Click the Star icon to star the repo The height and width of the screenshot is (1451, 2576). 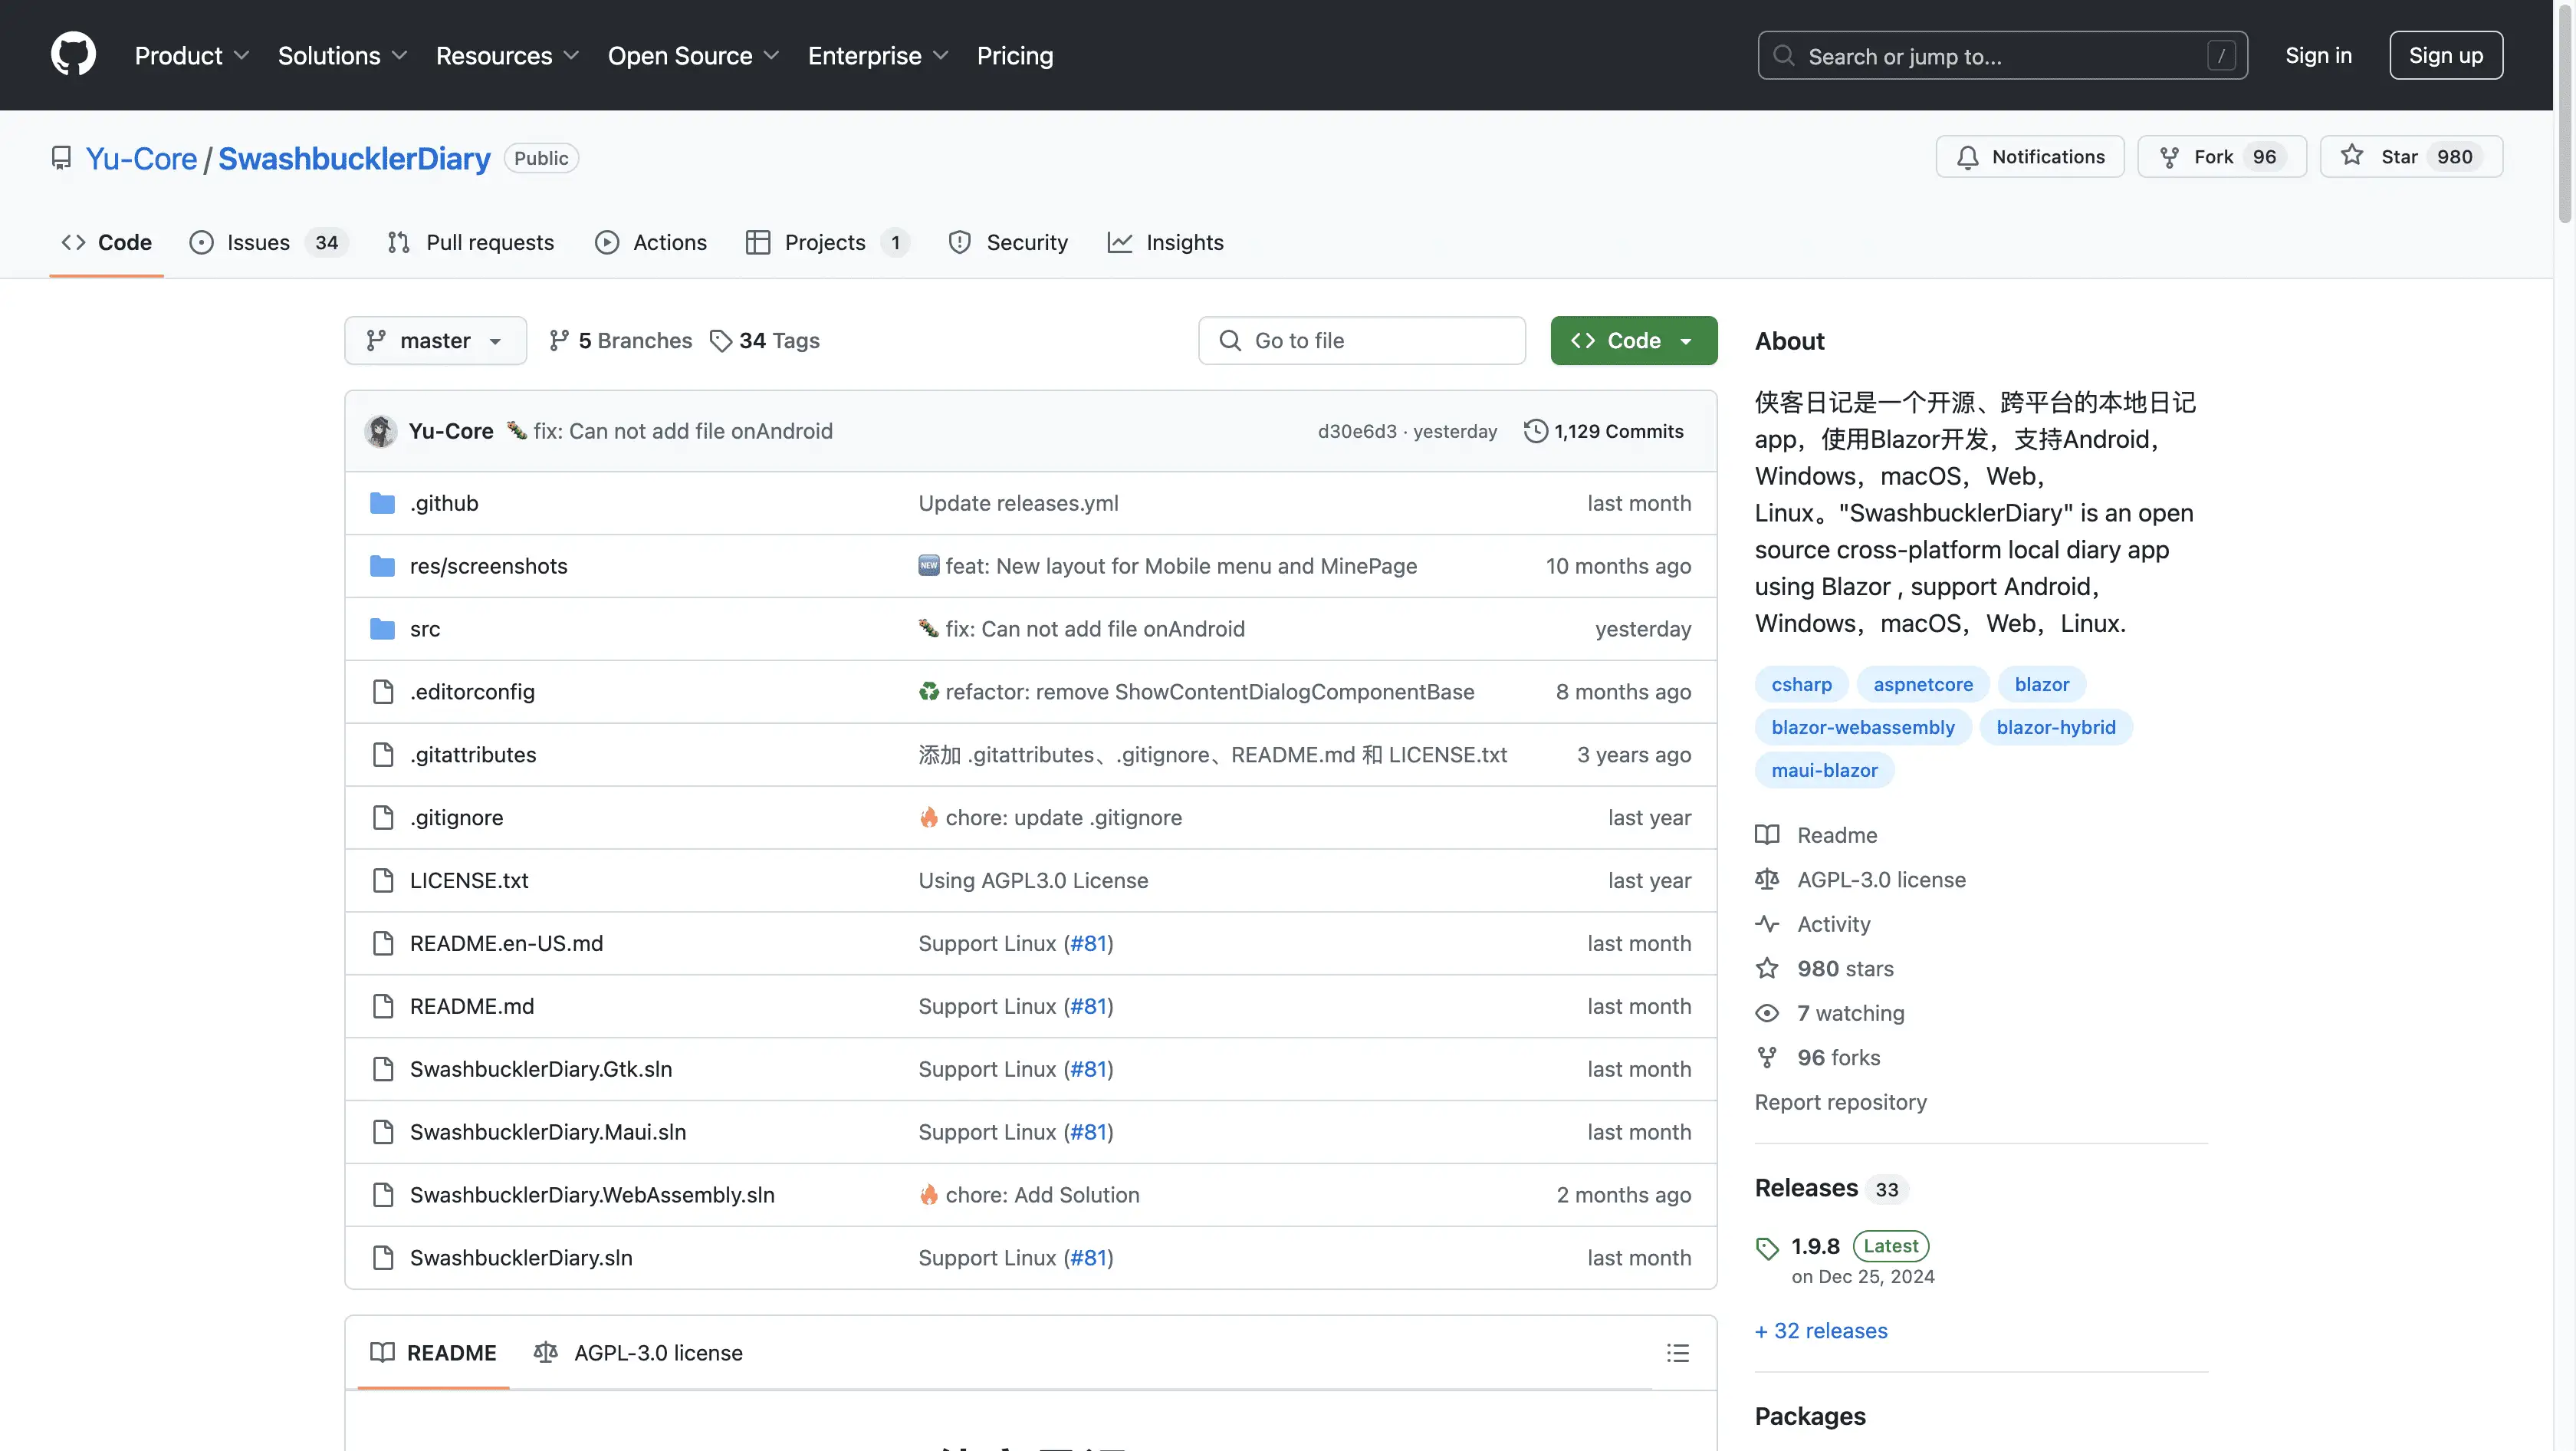point(2352,156)
